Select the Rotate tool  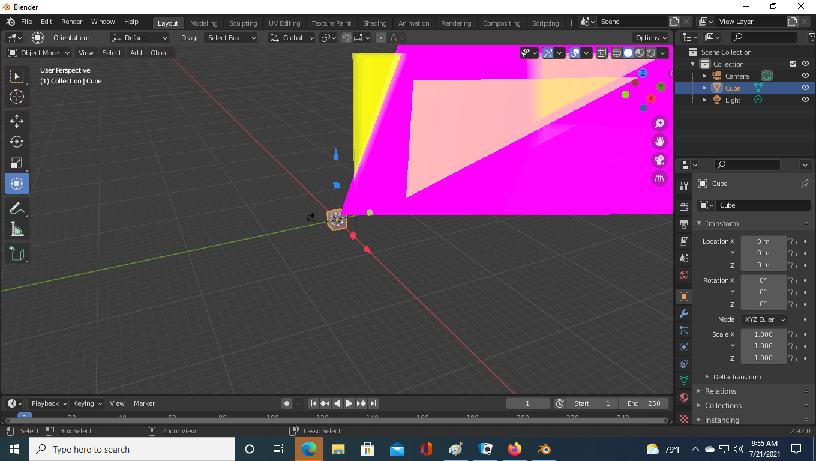17,142
